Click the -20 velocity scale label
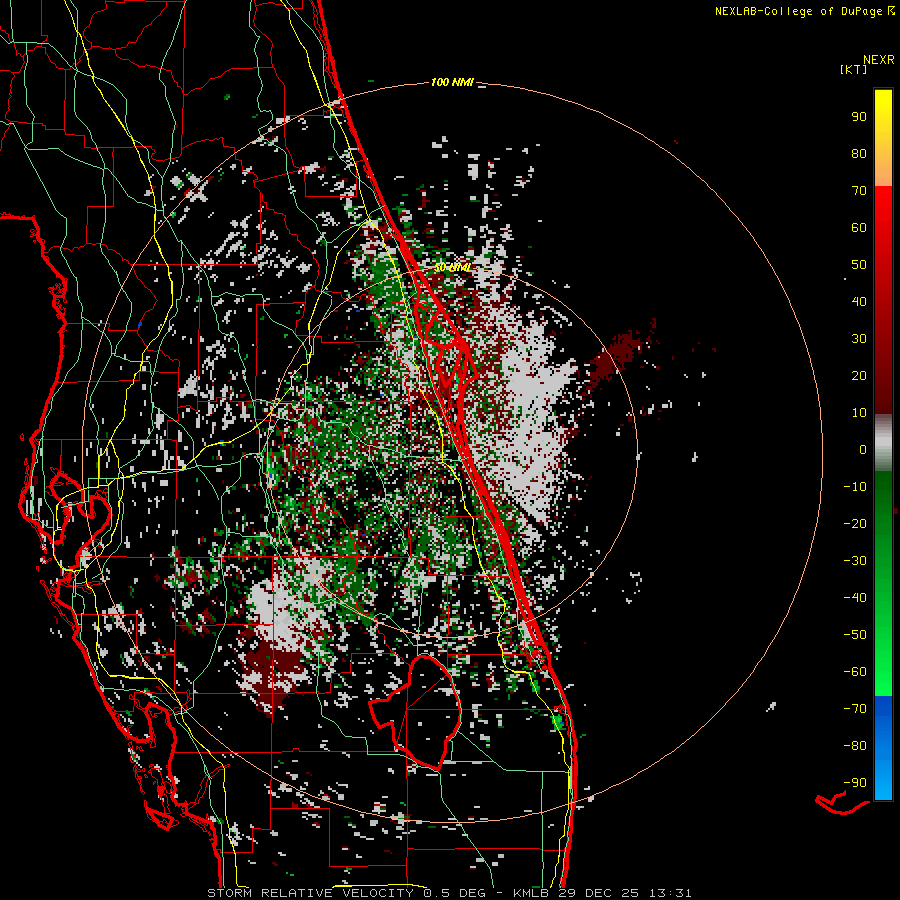 [855, 524]
